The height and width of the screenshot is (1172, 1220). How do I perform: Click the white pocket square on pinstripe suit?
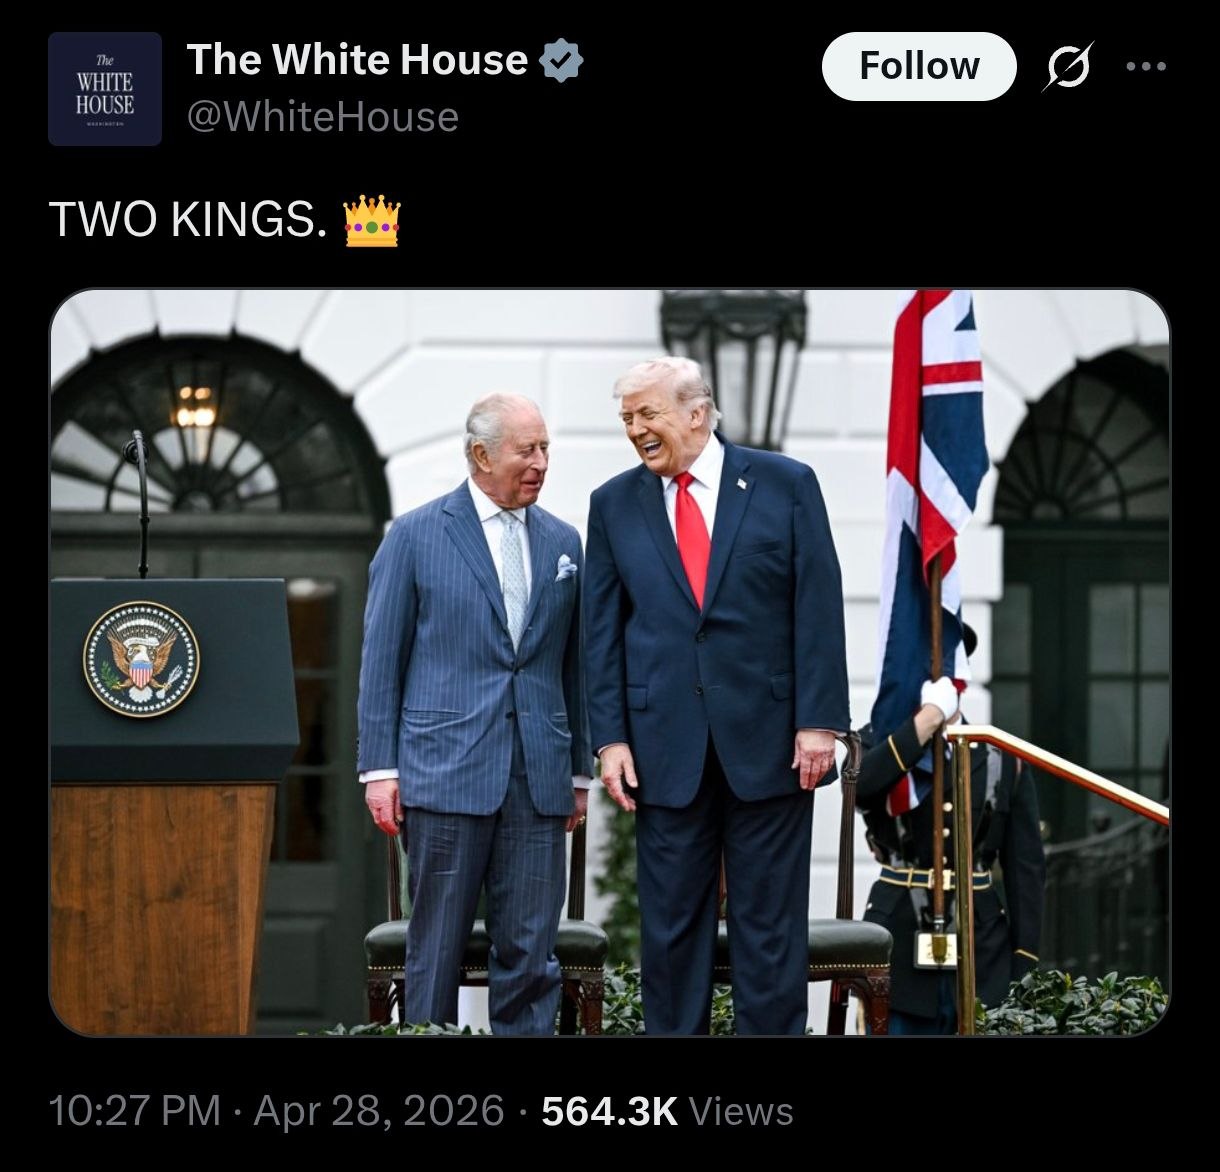(566, 568)
